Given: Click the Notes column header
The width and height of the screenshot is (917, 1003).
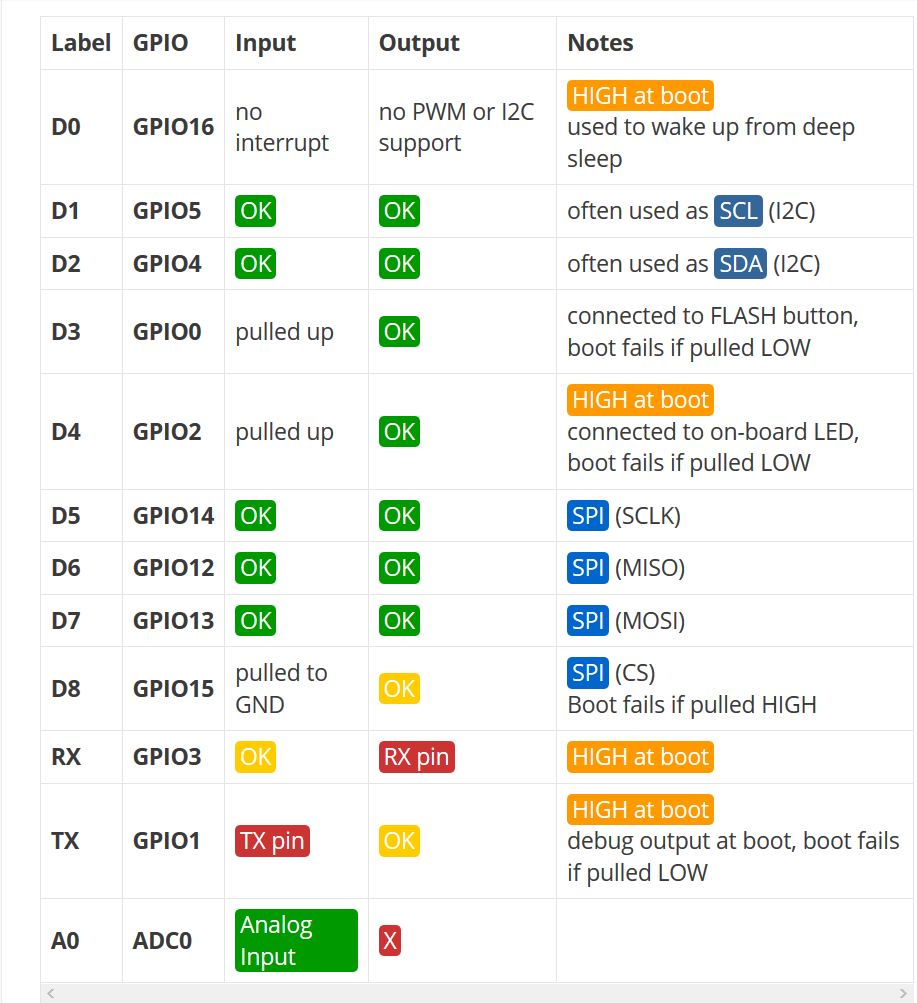Looking at the screenshot, I should (600, 43).
